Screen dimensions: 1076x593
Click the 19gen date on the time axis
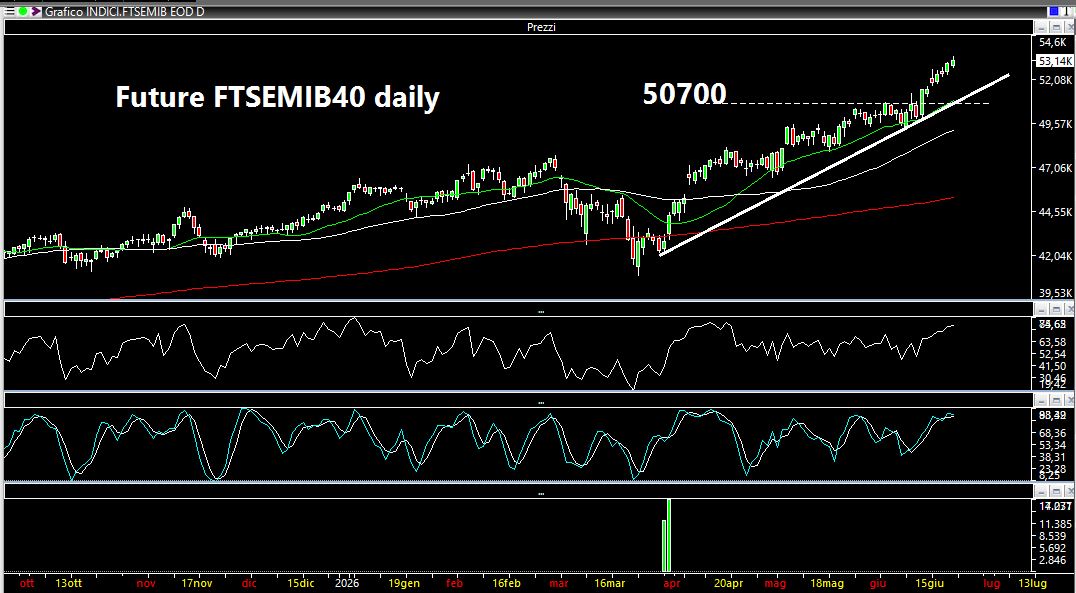point(403,583)
